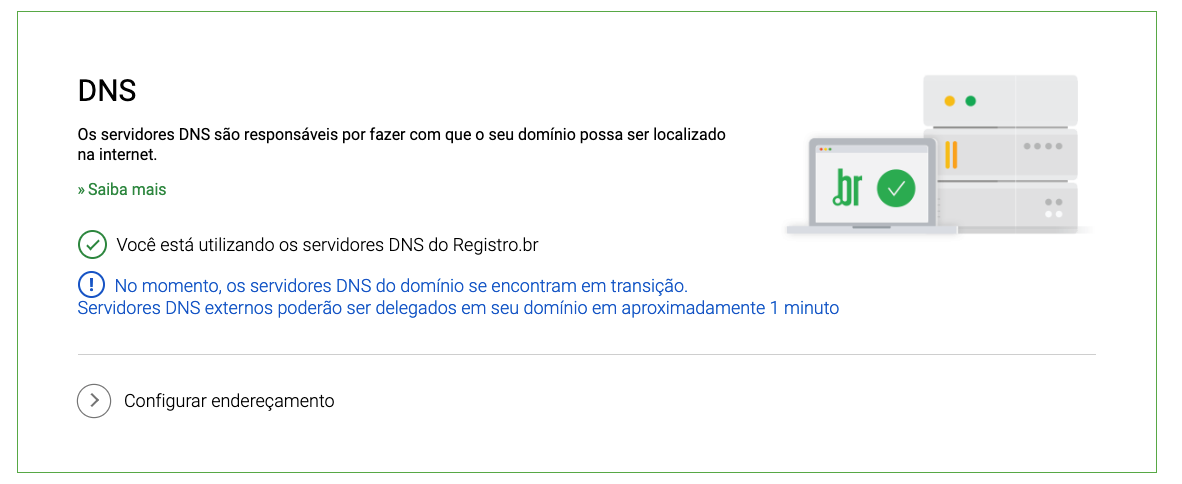Screen dimensions: 1182x484
Task: Click the green checkmark status icon
Action: 92,245
